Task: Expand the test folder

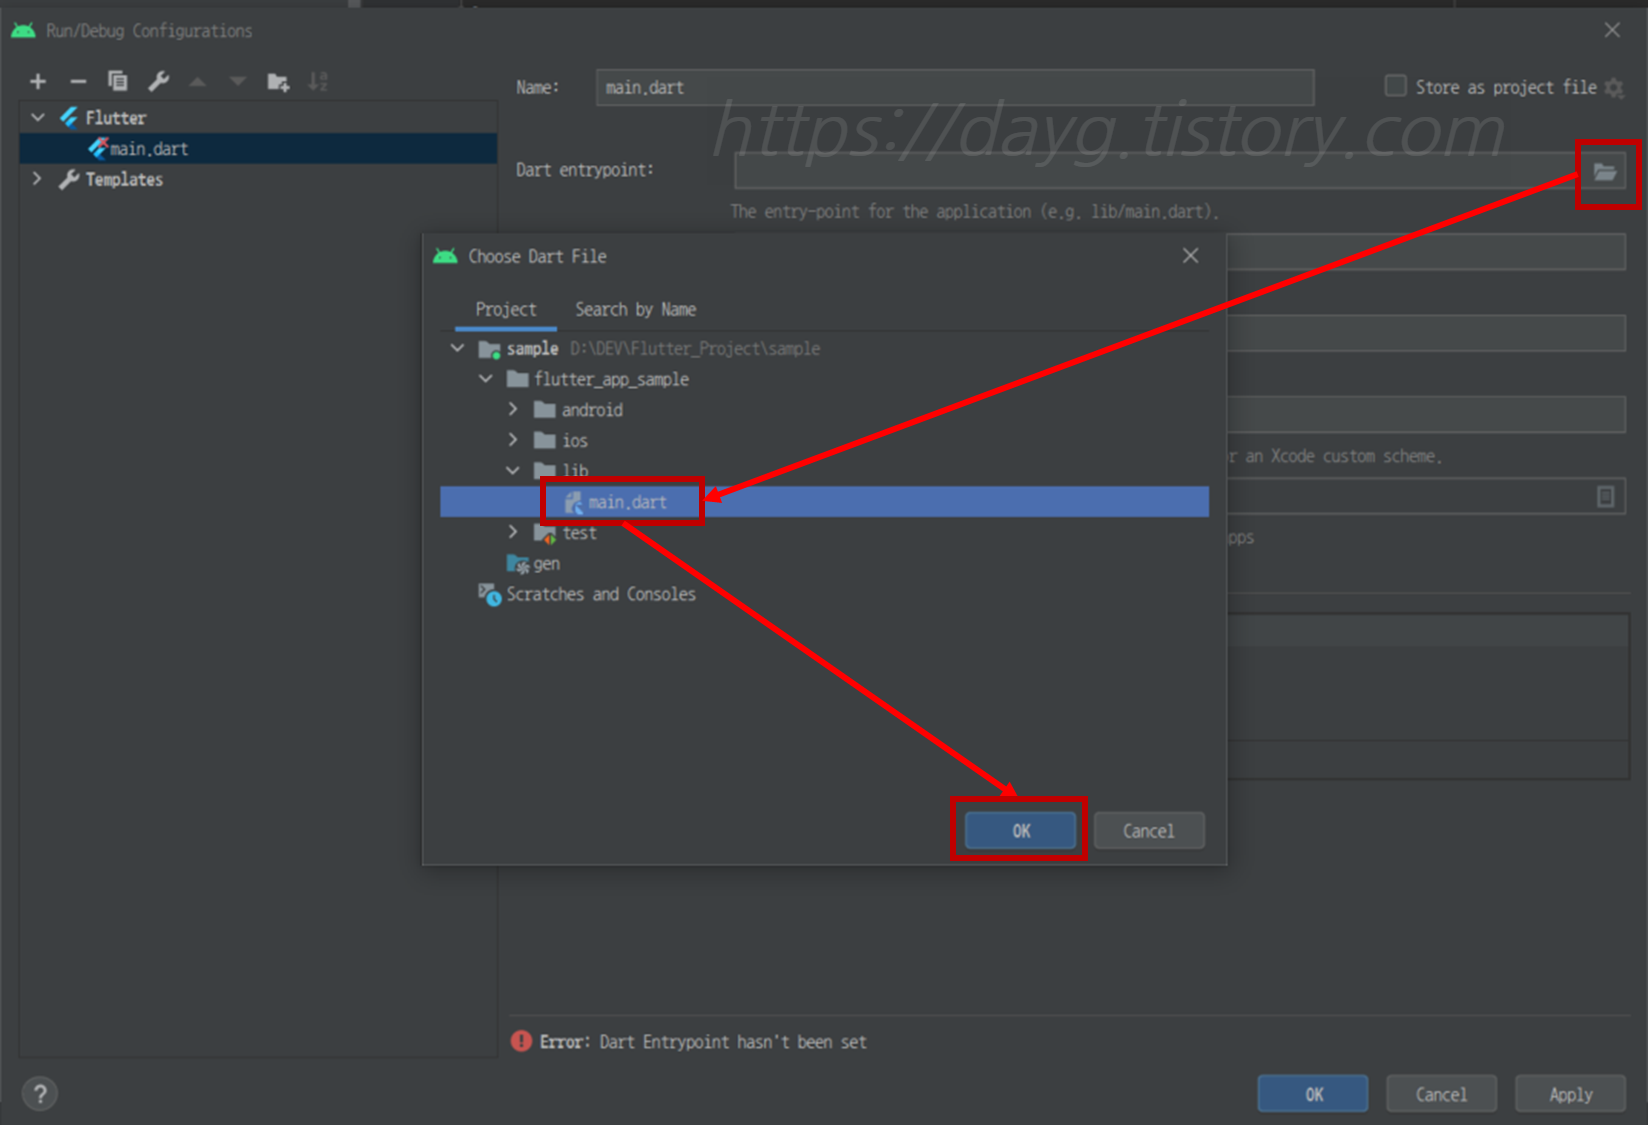Action: click(x=513, y=532)
